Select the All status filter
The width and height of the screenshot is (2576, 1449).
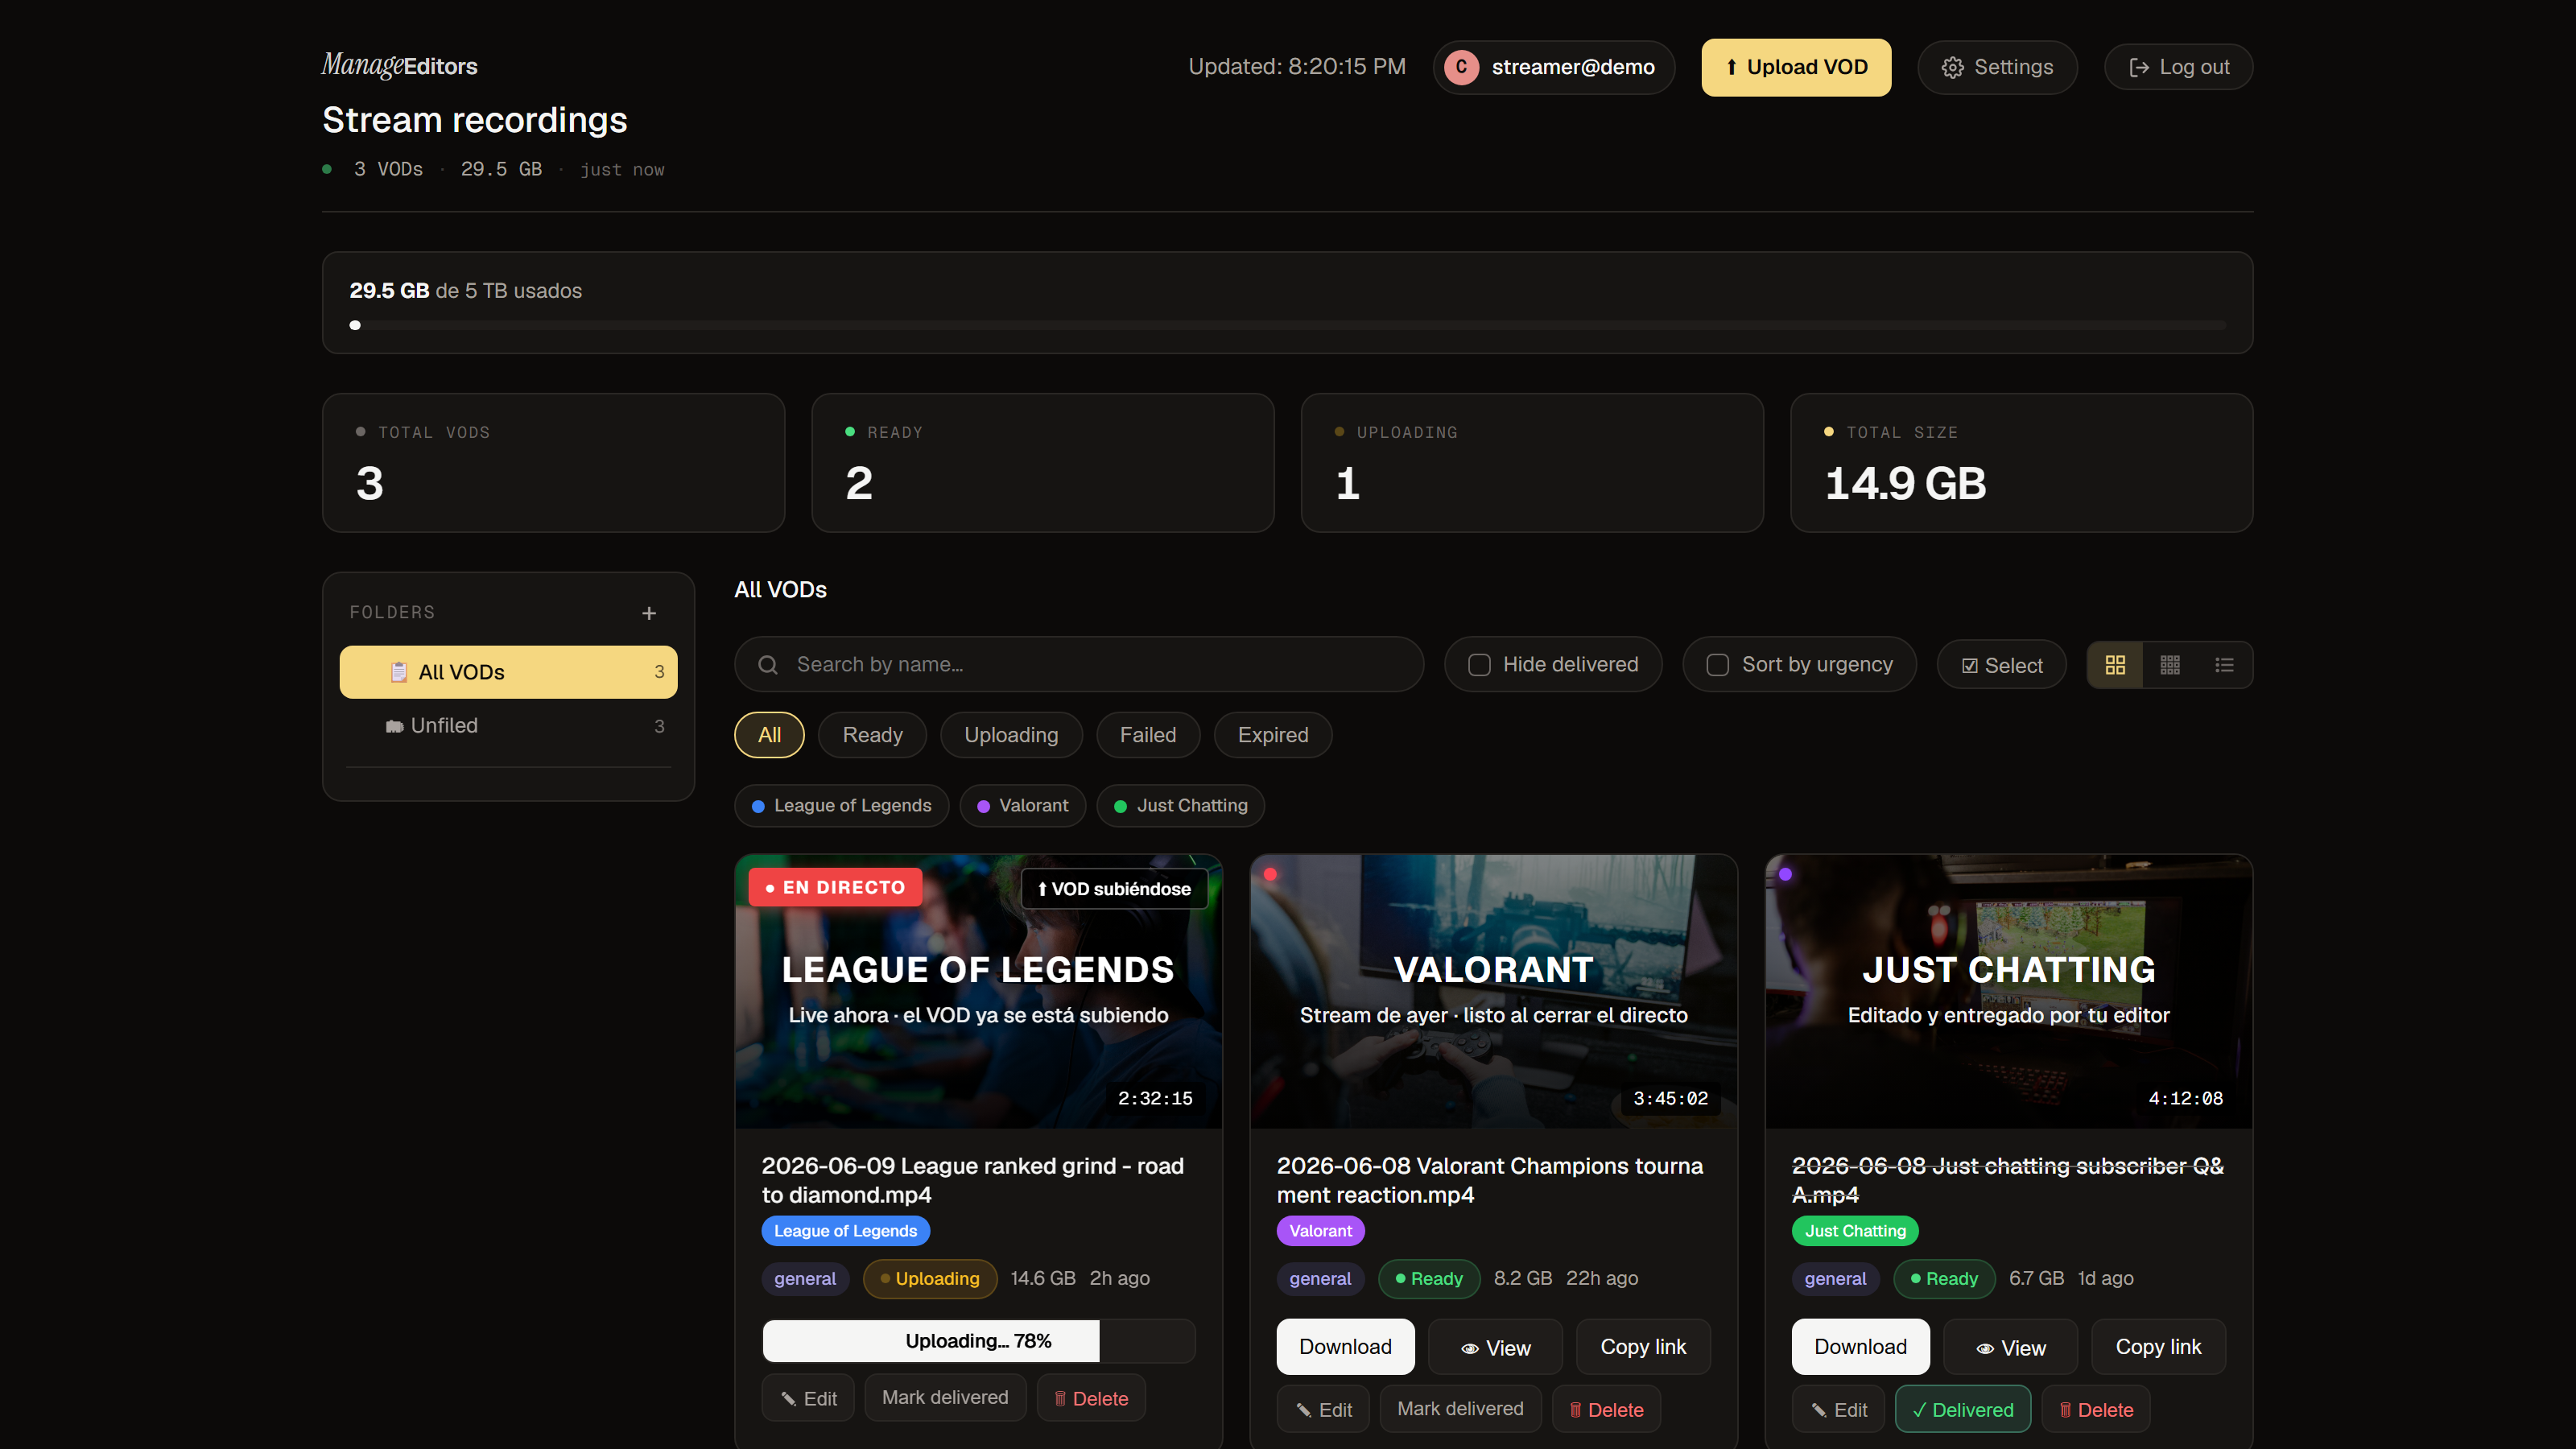tap(769, 735)
